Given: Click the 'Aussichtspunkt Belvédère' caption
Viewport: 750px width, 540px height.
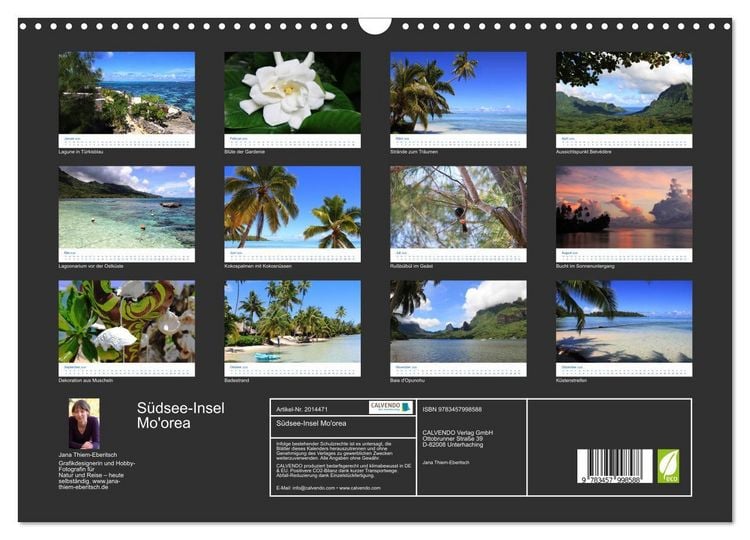Looking at the screenshot, I should click(584, 152).
